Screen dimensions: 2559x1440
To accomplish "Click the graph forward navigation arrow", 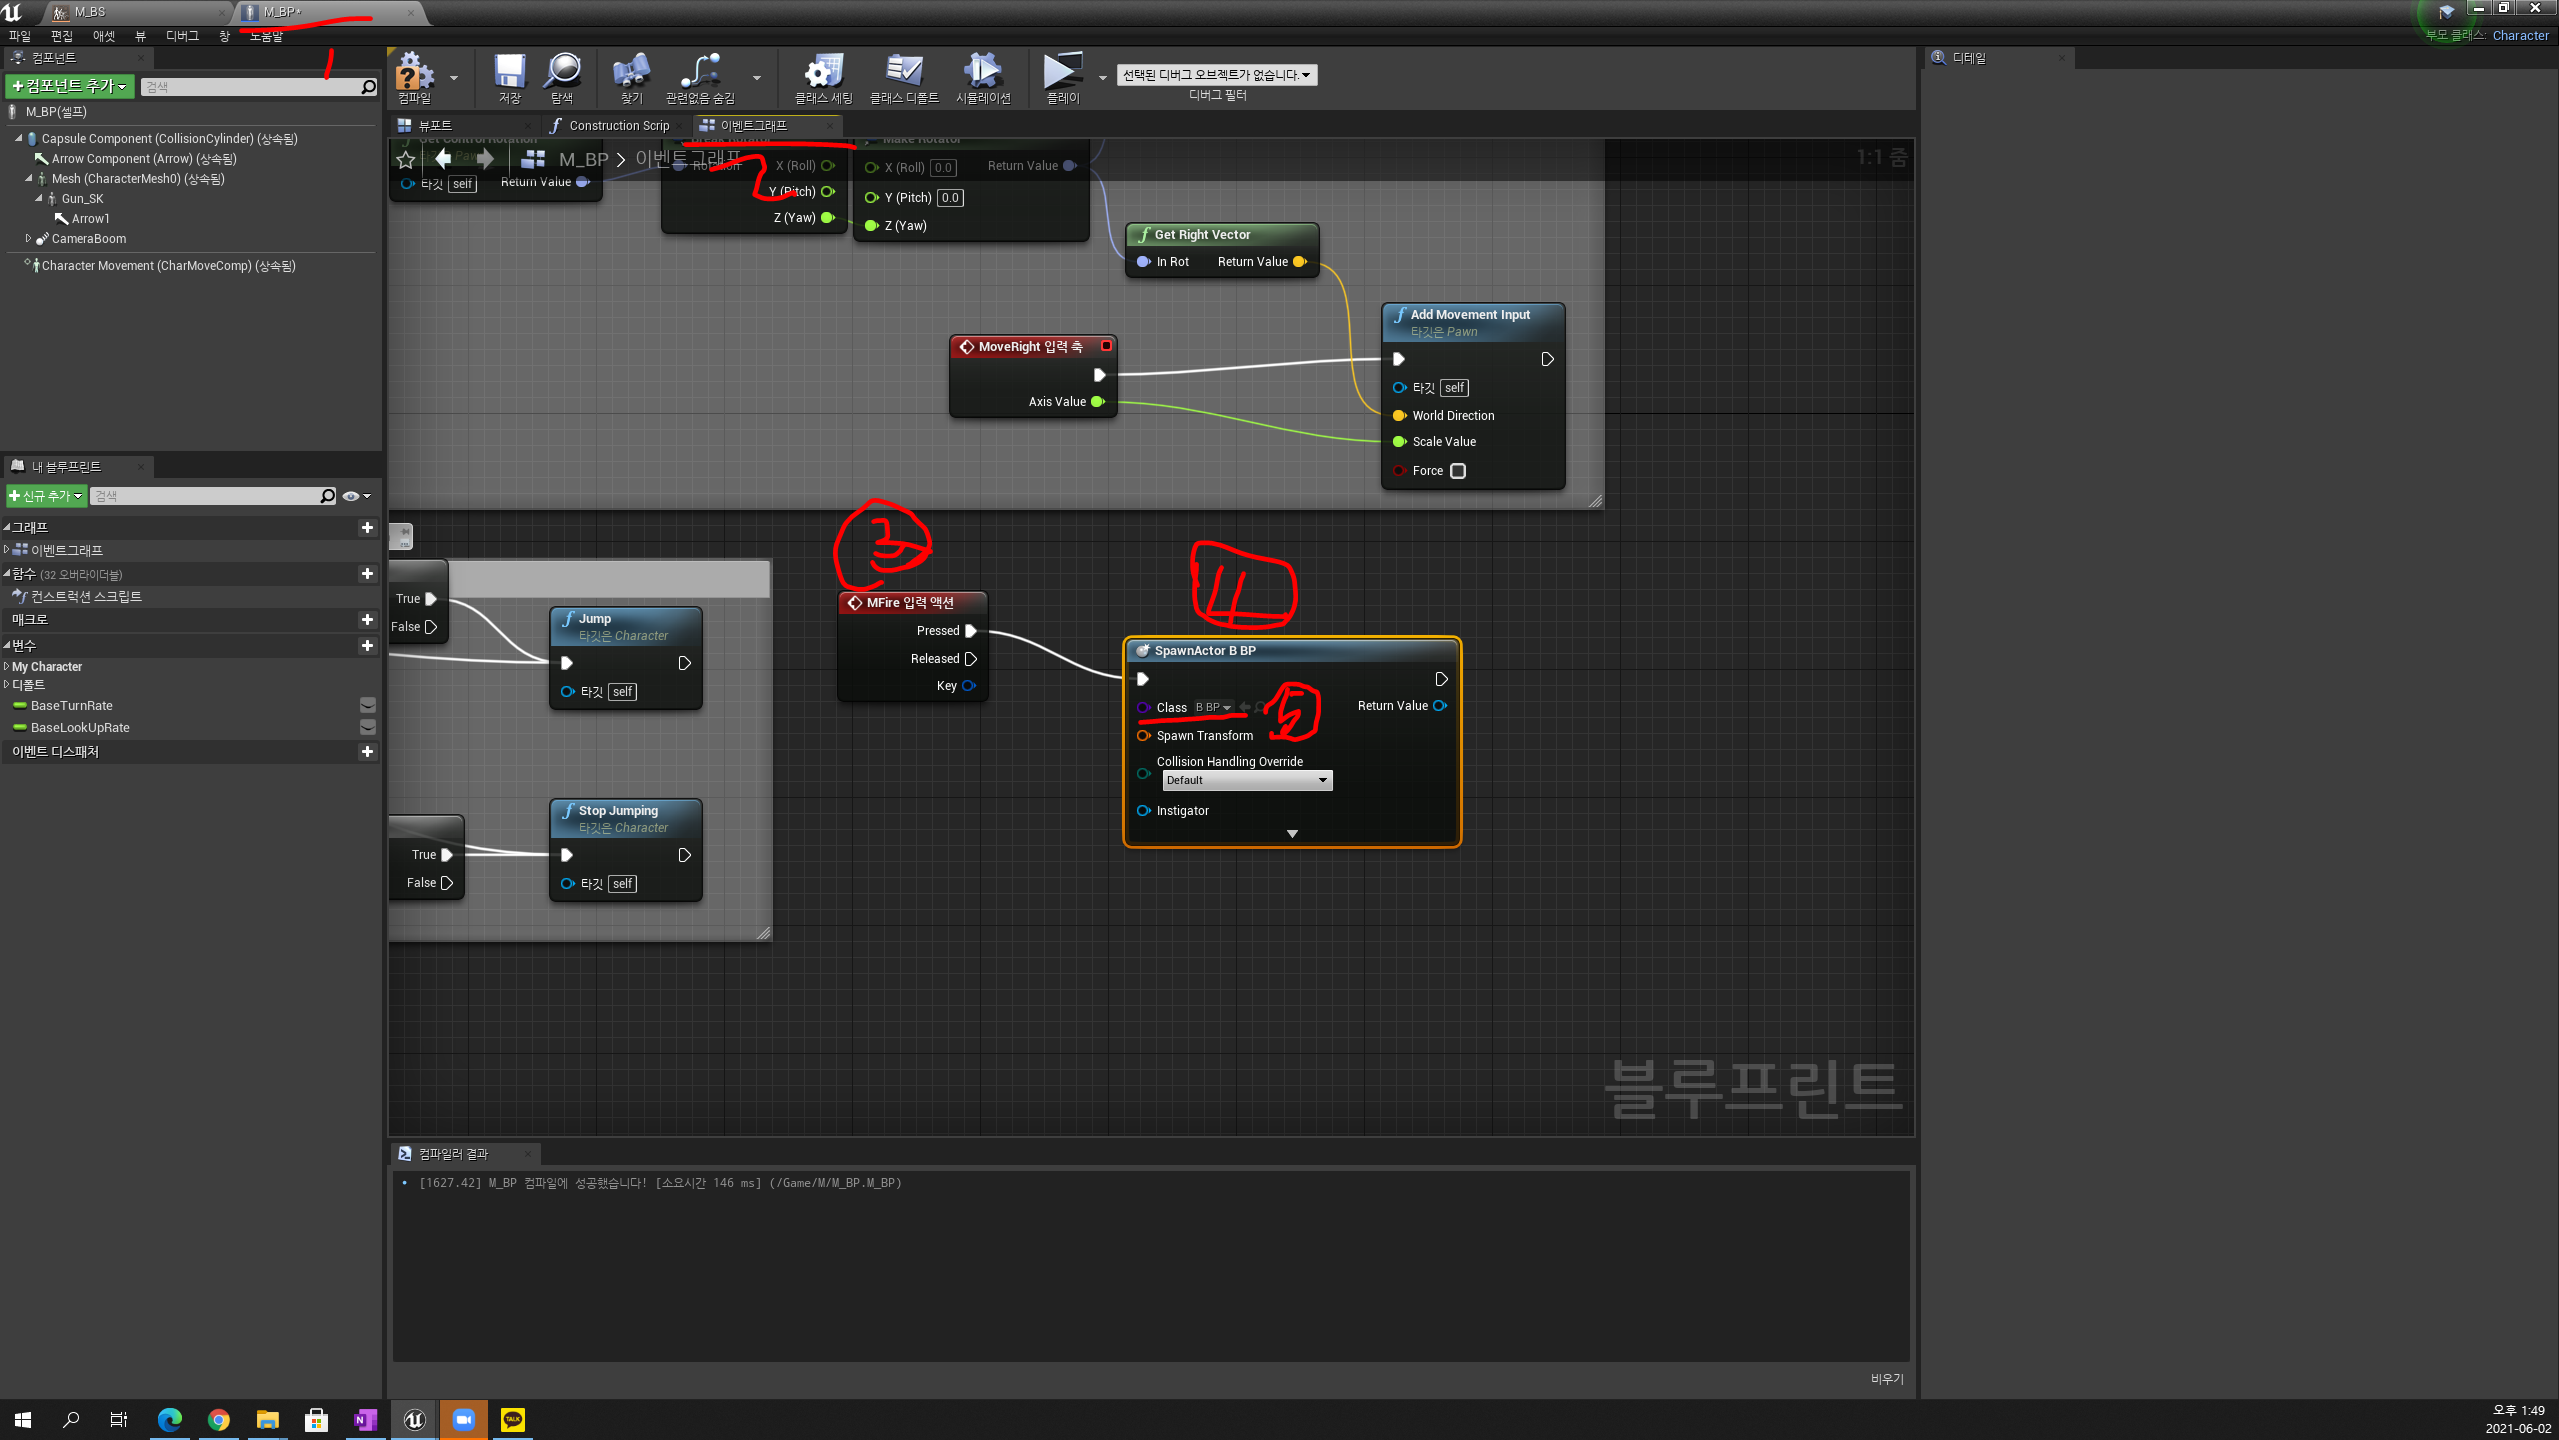I will [x=485, y=158].
